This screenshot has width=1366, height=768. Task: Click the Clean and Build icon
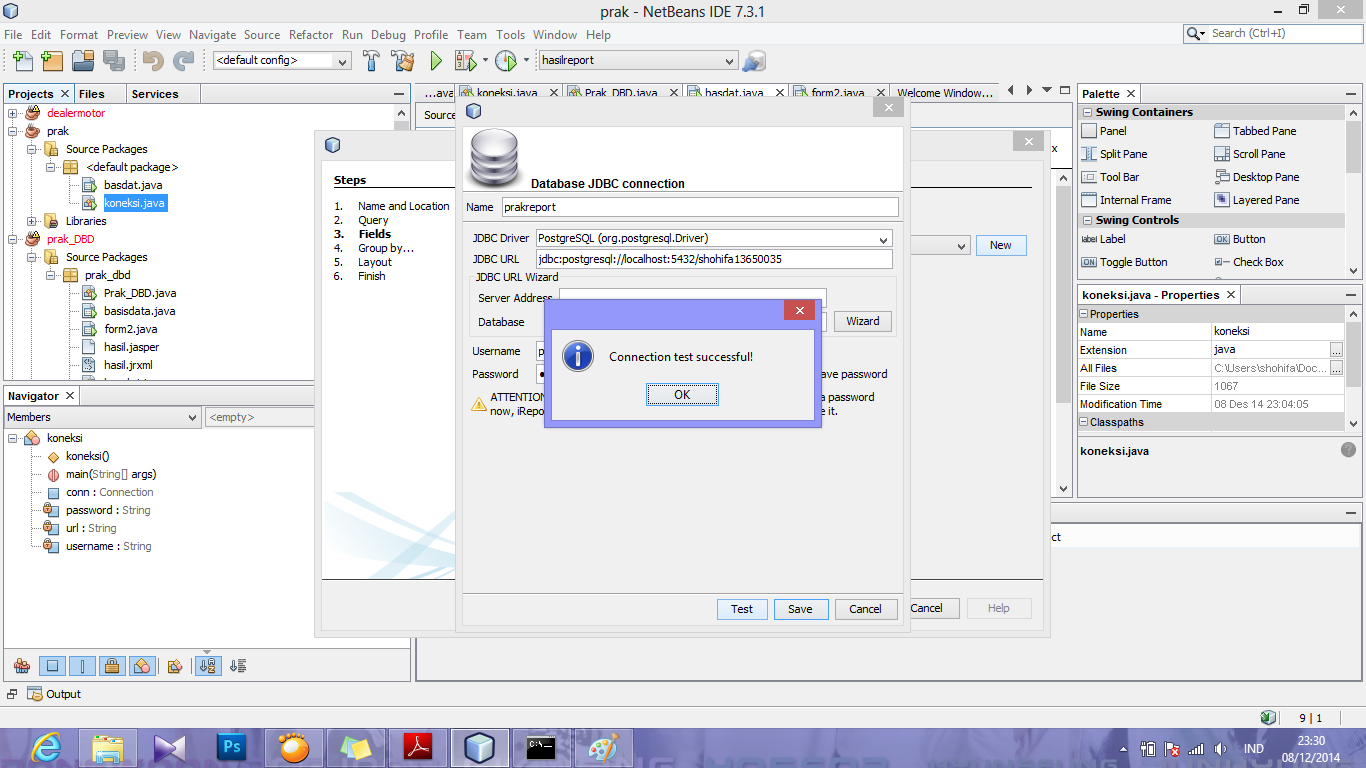[x=403, y=60]
